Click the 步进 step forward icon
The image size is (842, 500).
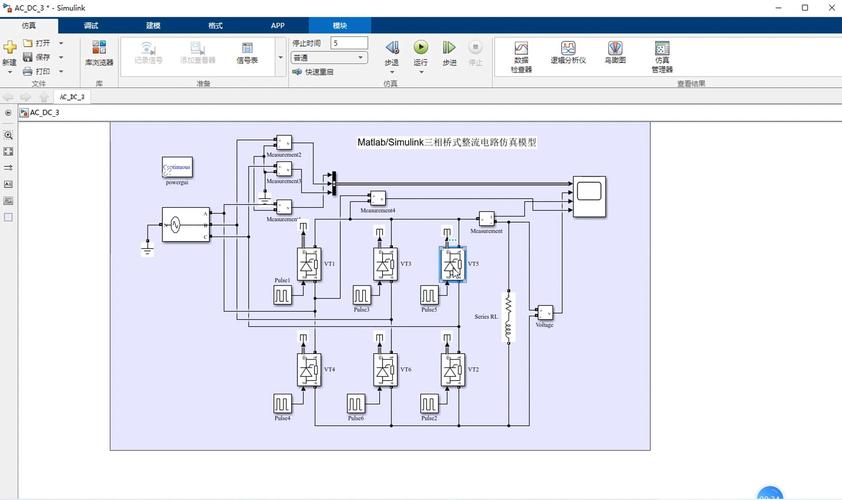pyautogui.click(x=449, y=48)
